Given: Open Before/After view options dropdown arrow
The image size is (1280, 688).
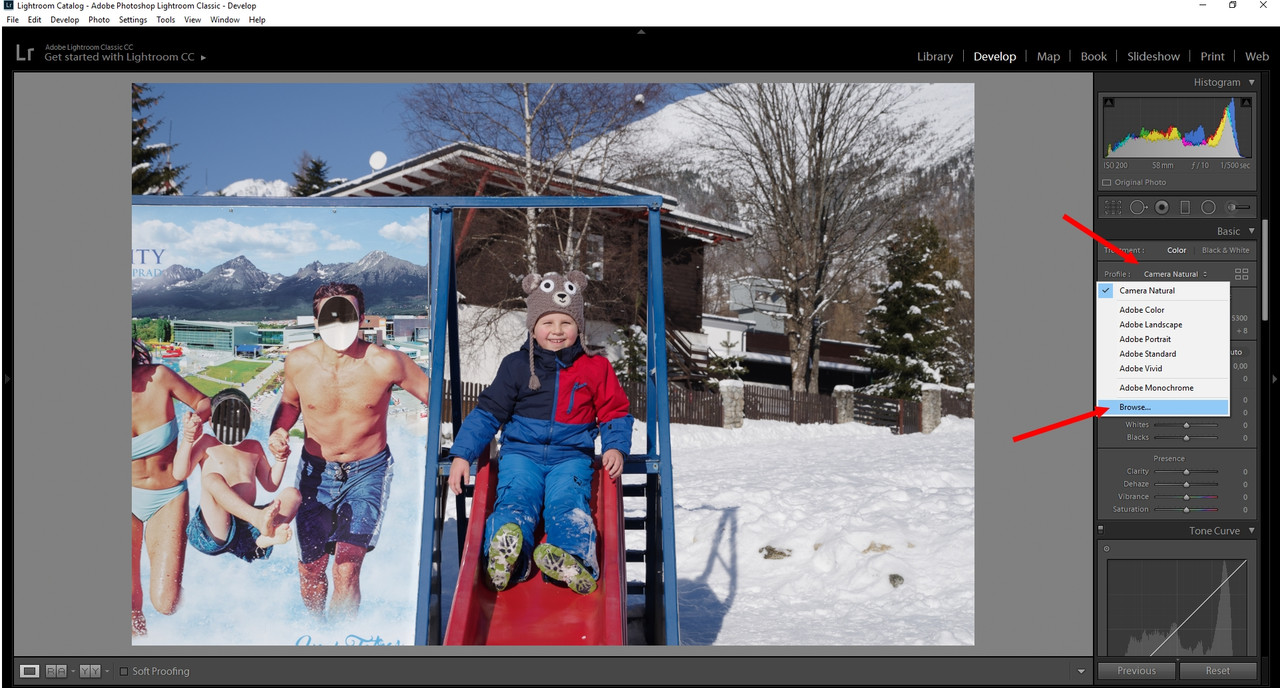Looking at the screenshot, I should (x=107, y=671).
